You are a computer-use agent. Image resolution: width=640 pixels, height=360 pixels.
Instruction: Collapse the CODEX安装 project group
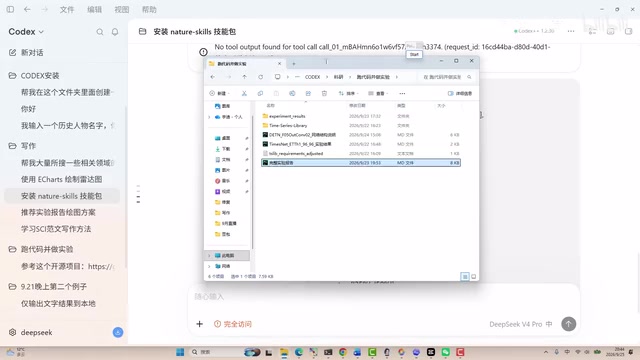[x=34, y=76]
